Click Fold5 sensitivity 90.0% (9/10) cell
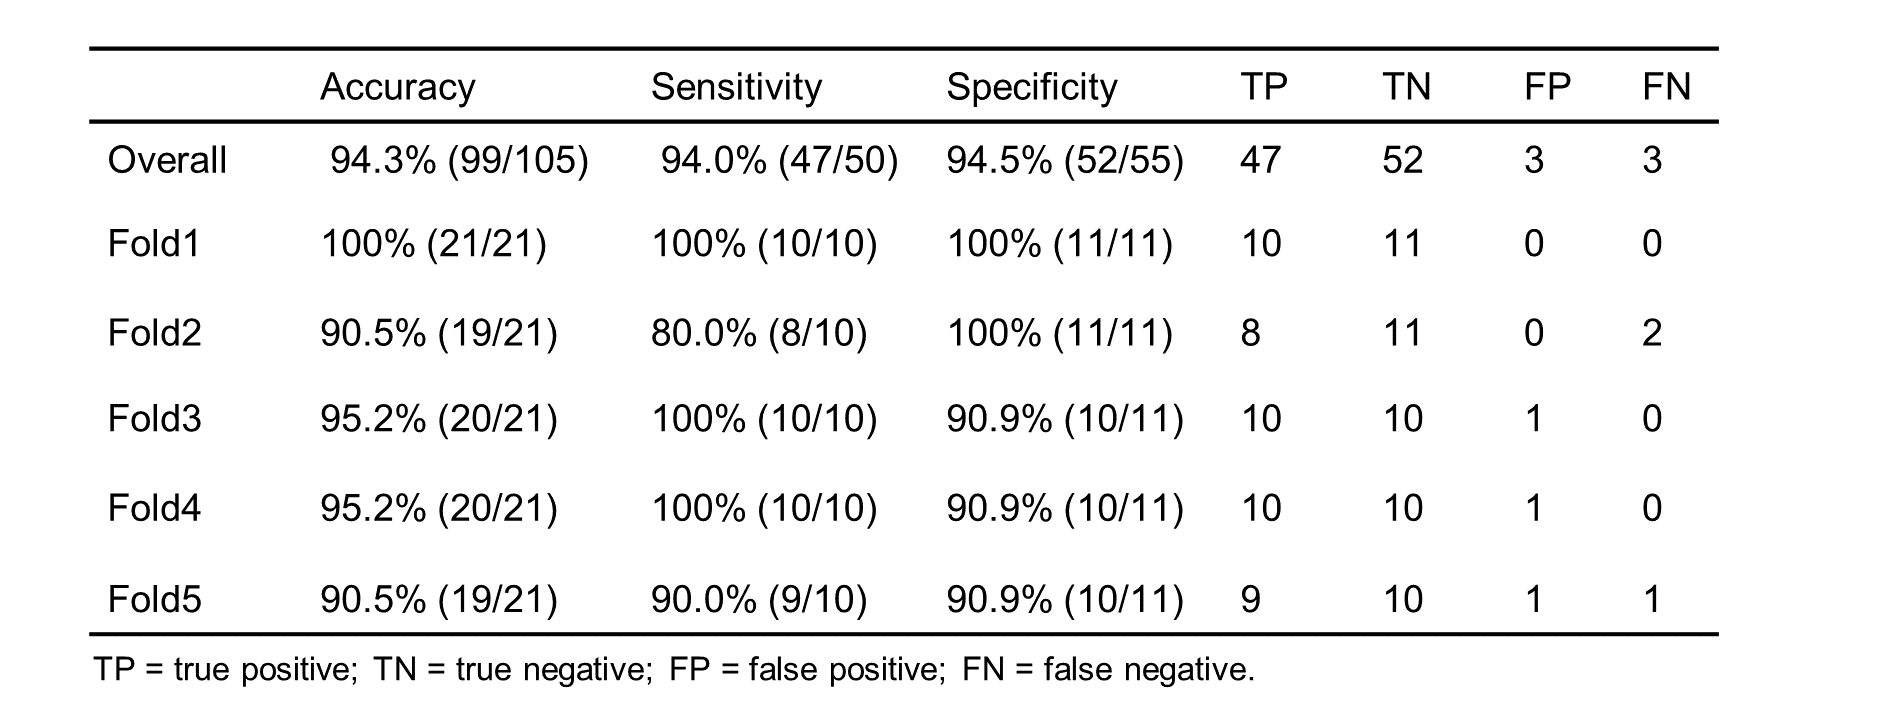 (758, 599)
